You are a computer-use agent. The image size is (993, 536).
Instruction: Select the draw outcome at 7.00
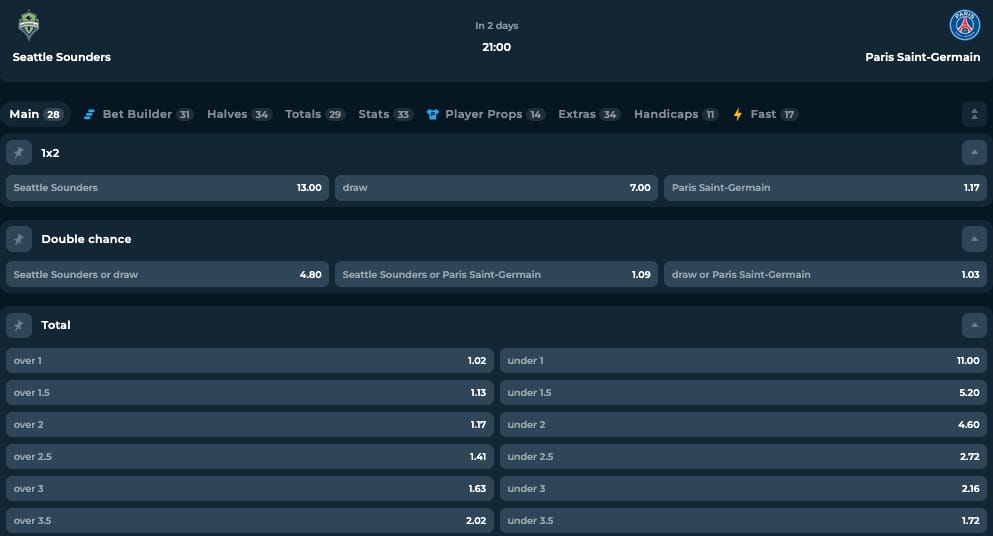click(496, 188)
